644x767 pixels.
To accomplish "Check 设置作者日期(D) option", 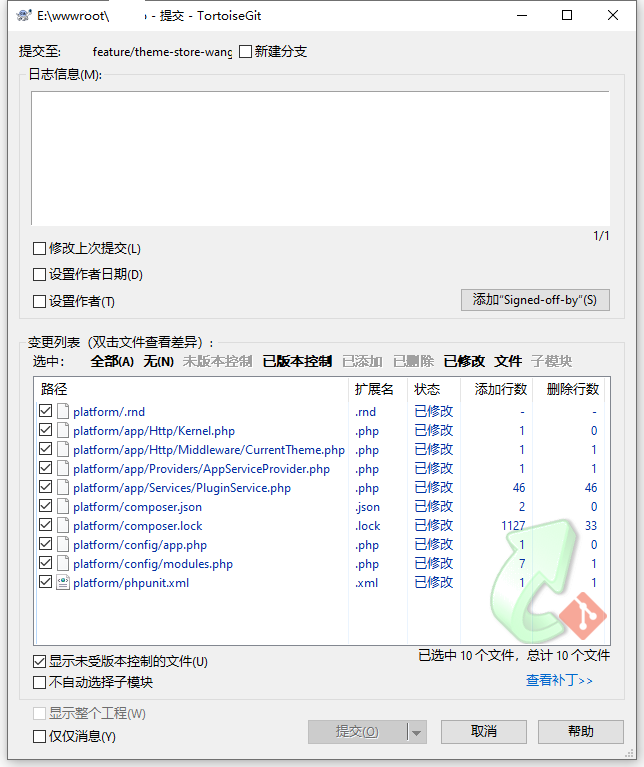I will [39, 274].
